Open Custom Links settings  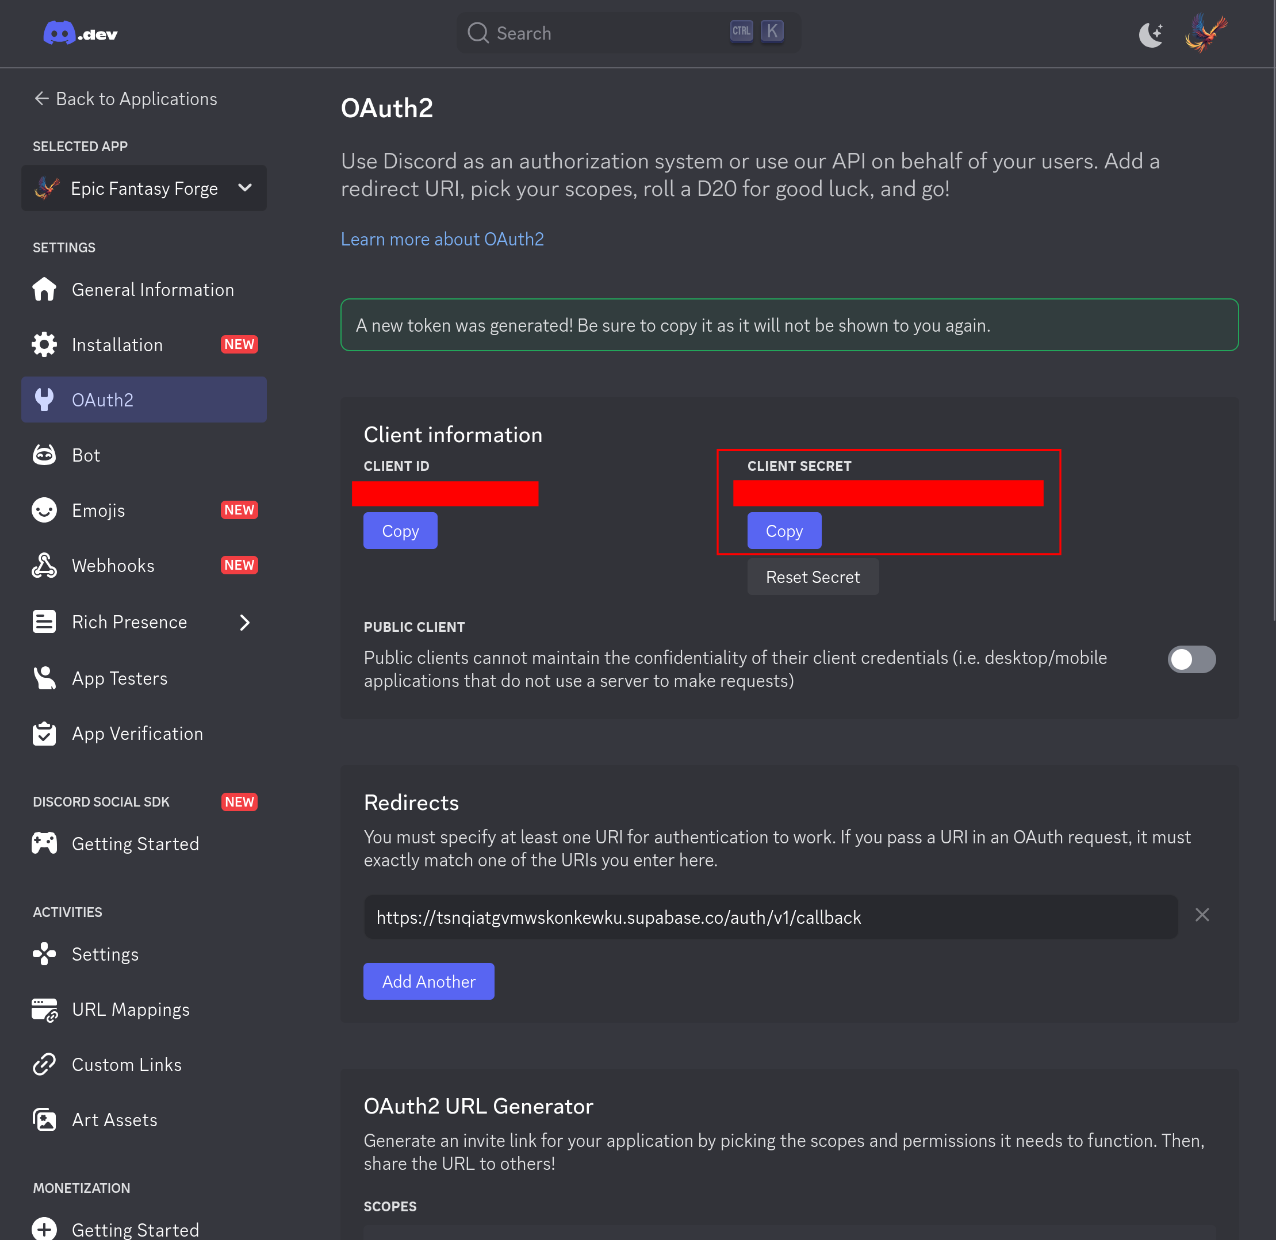pyautogui.click(x=126, y=1064)
